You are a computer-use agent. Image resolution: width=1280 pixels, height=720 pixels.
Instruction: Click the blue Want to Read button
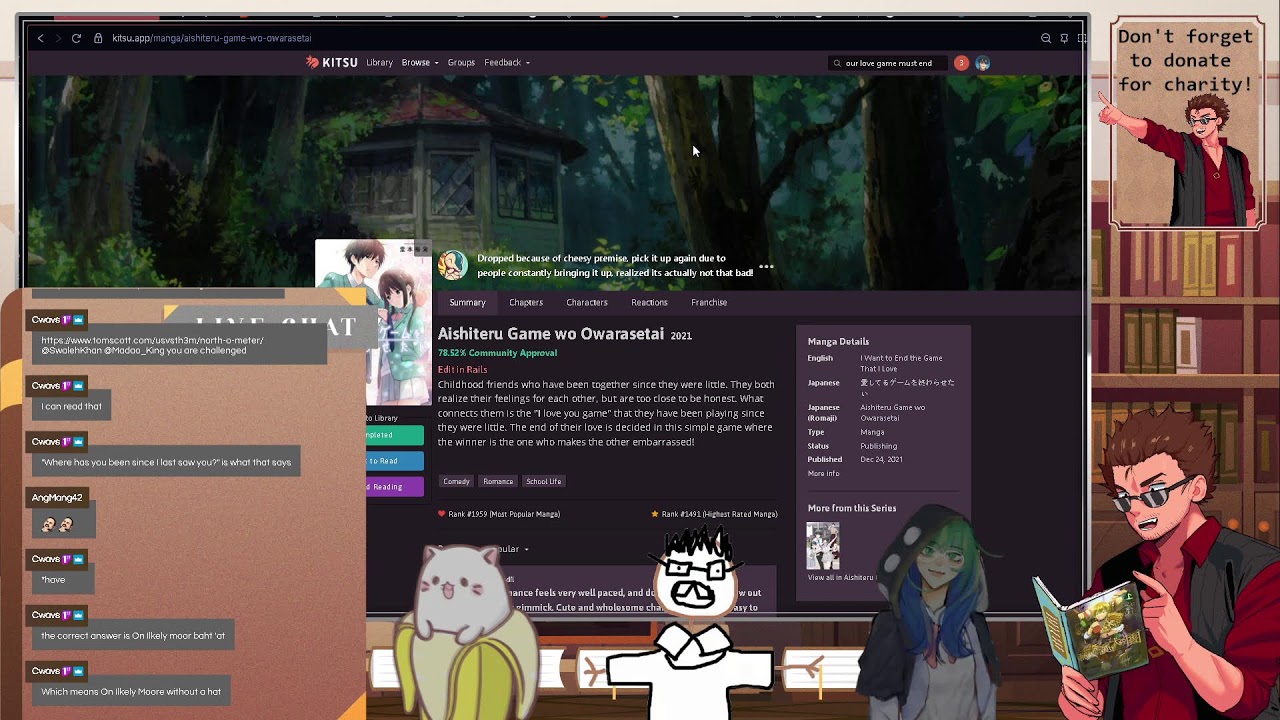pyautogui.click(x=395, y=461)
